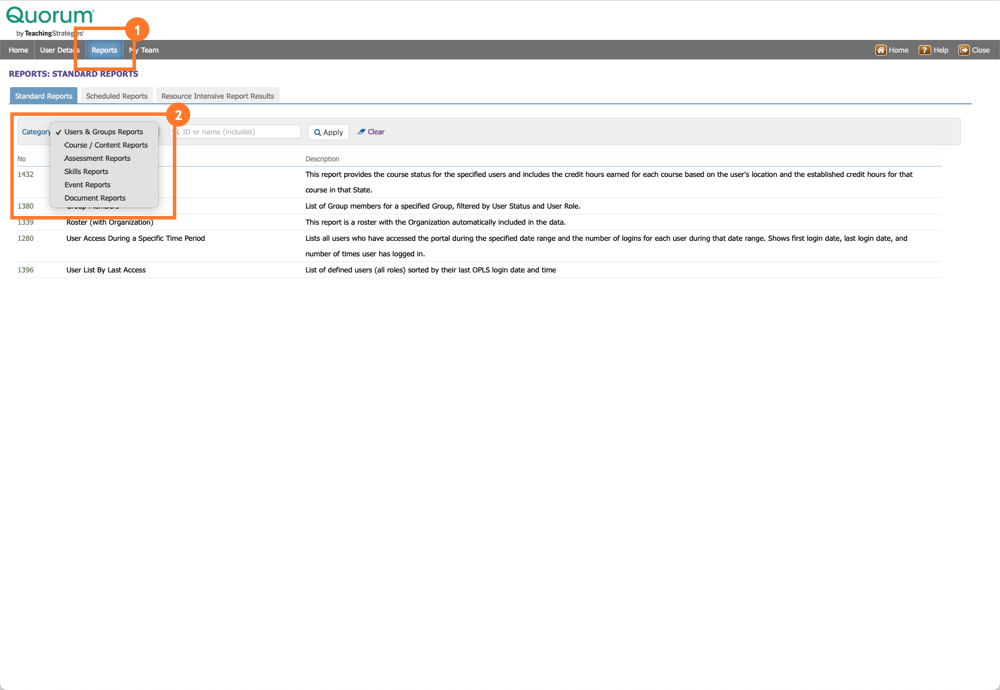Click the orange step 1 marker badge
The image size is (1000, 690).
point(136,31)
